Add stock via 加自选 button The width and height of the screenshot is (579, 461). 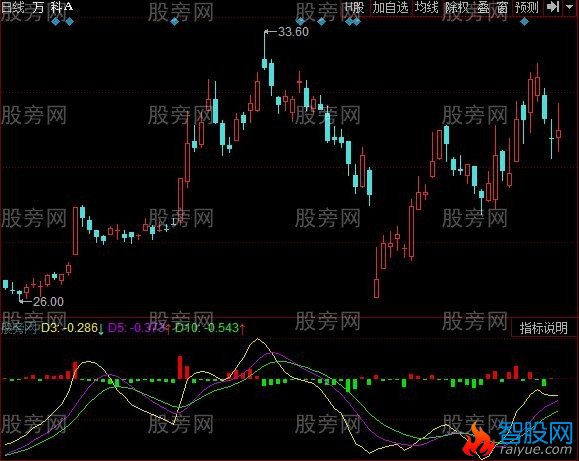coord(390,7)
